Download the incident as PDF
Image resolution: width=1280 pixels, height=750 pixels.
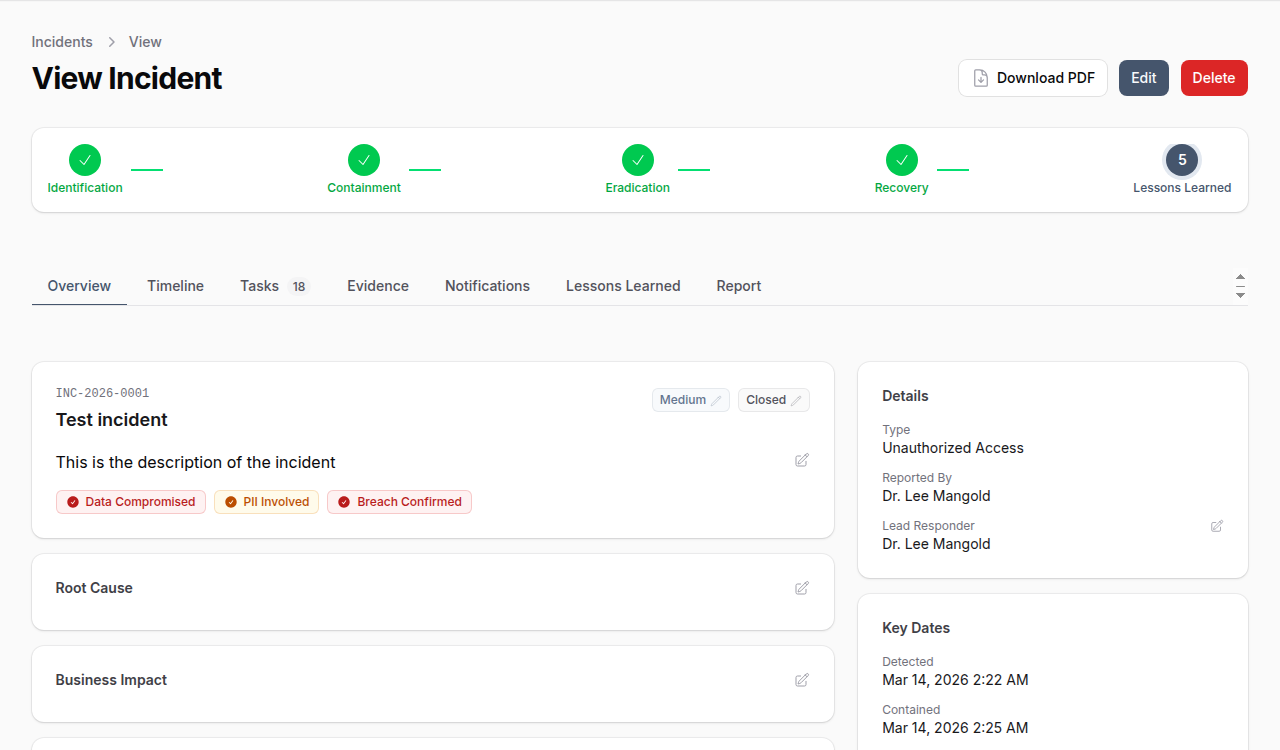[x=1033, y=78]
